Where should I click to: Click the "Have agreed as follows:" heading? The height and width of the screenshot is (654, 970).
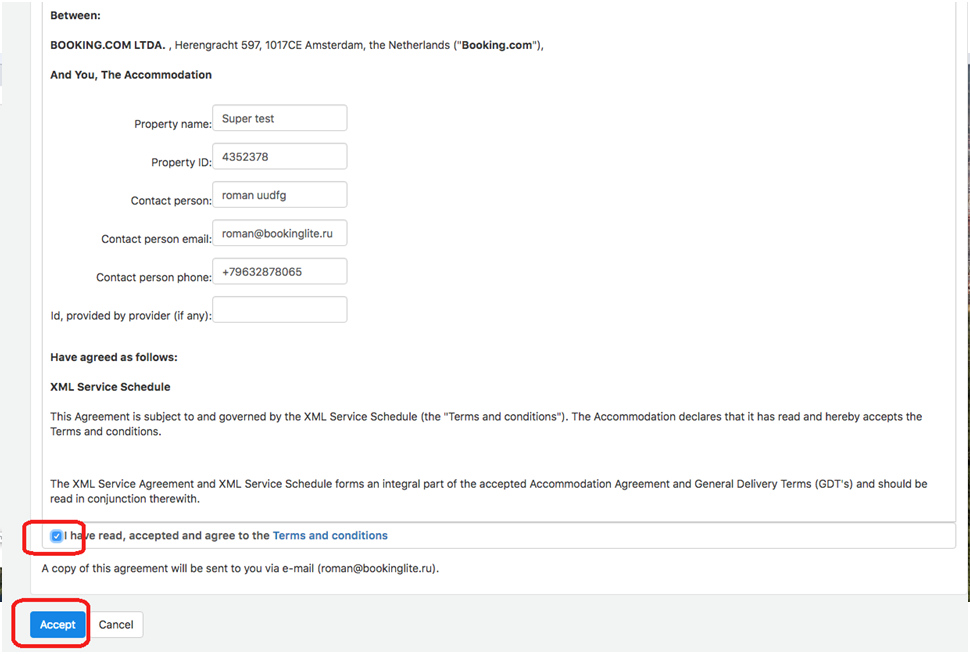tap(114, 358)
